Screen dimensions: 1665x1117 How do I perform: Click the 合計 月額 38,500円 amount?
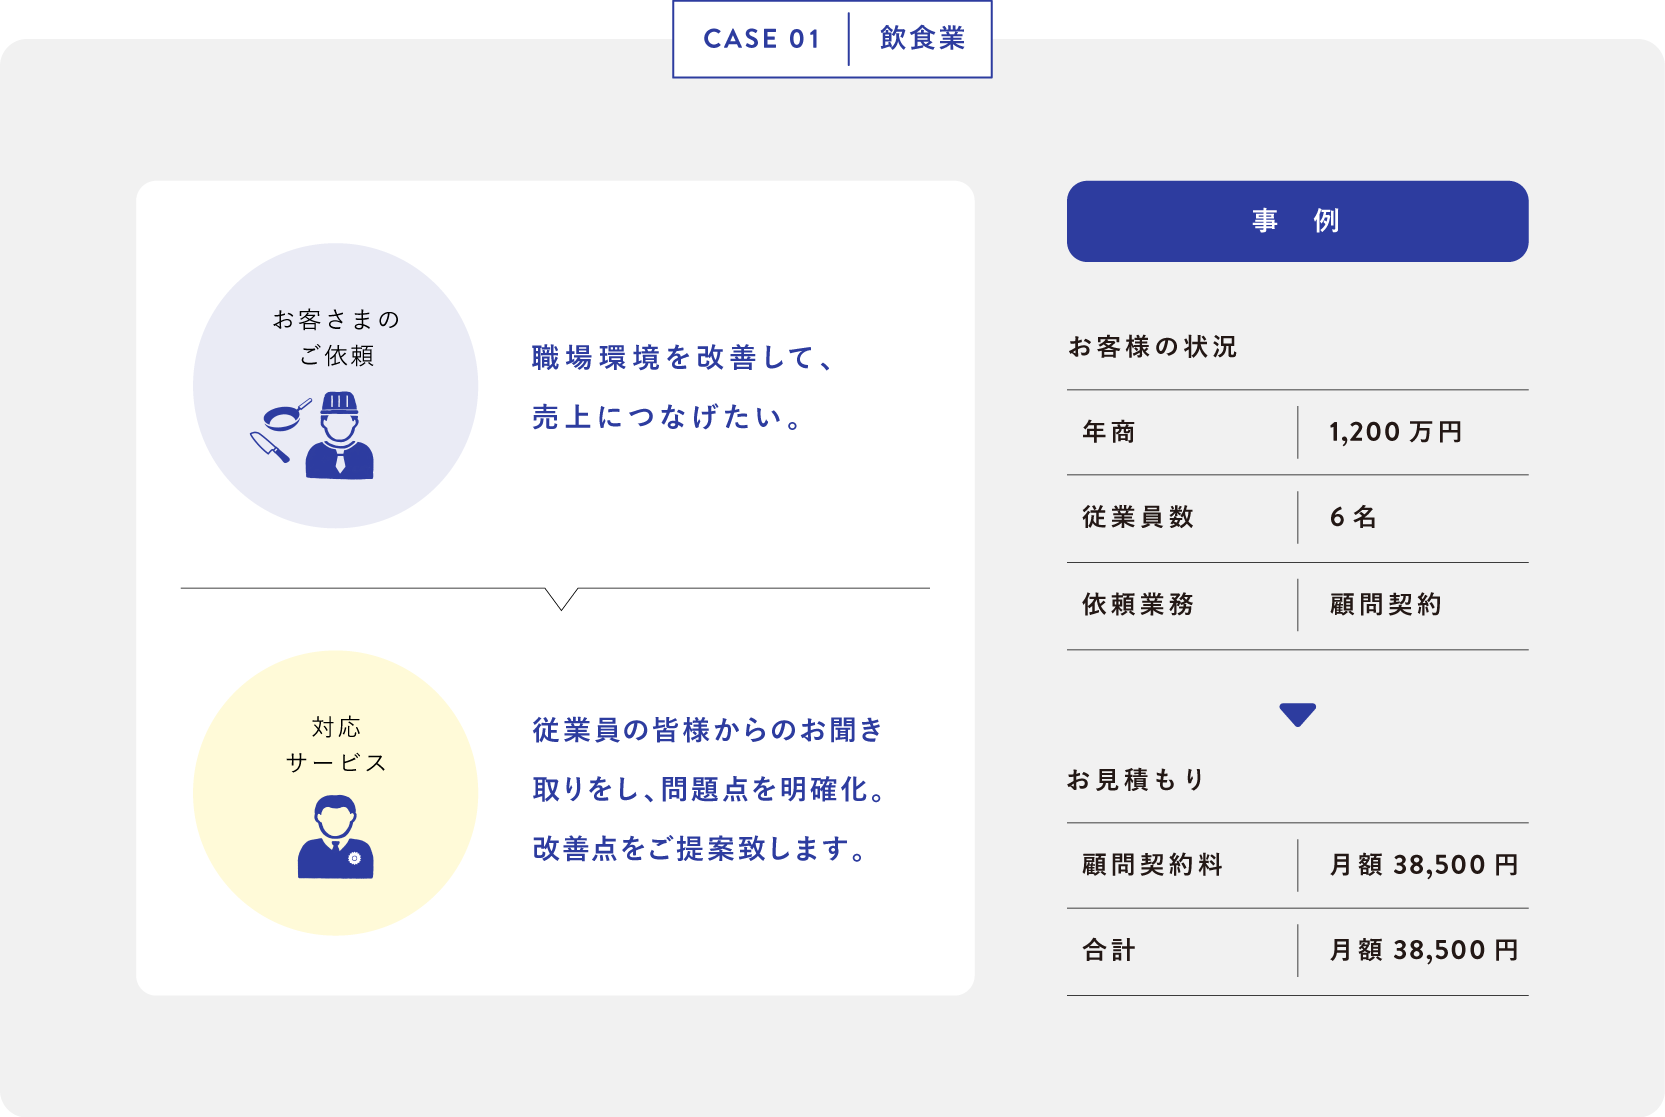click(x=1423, y=950)
